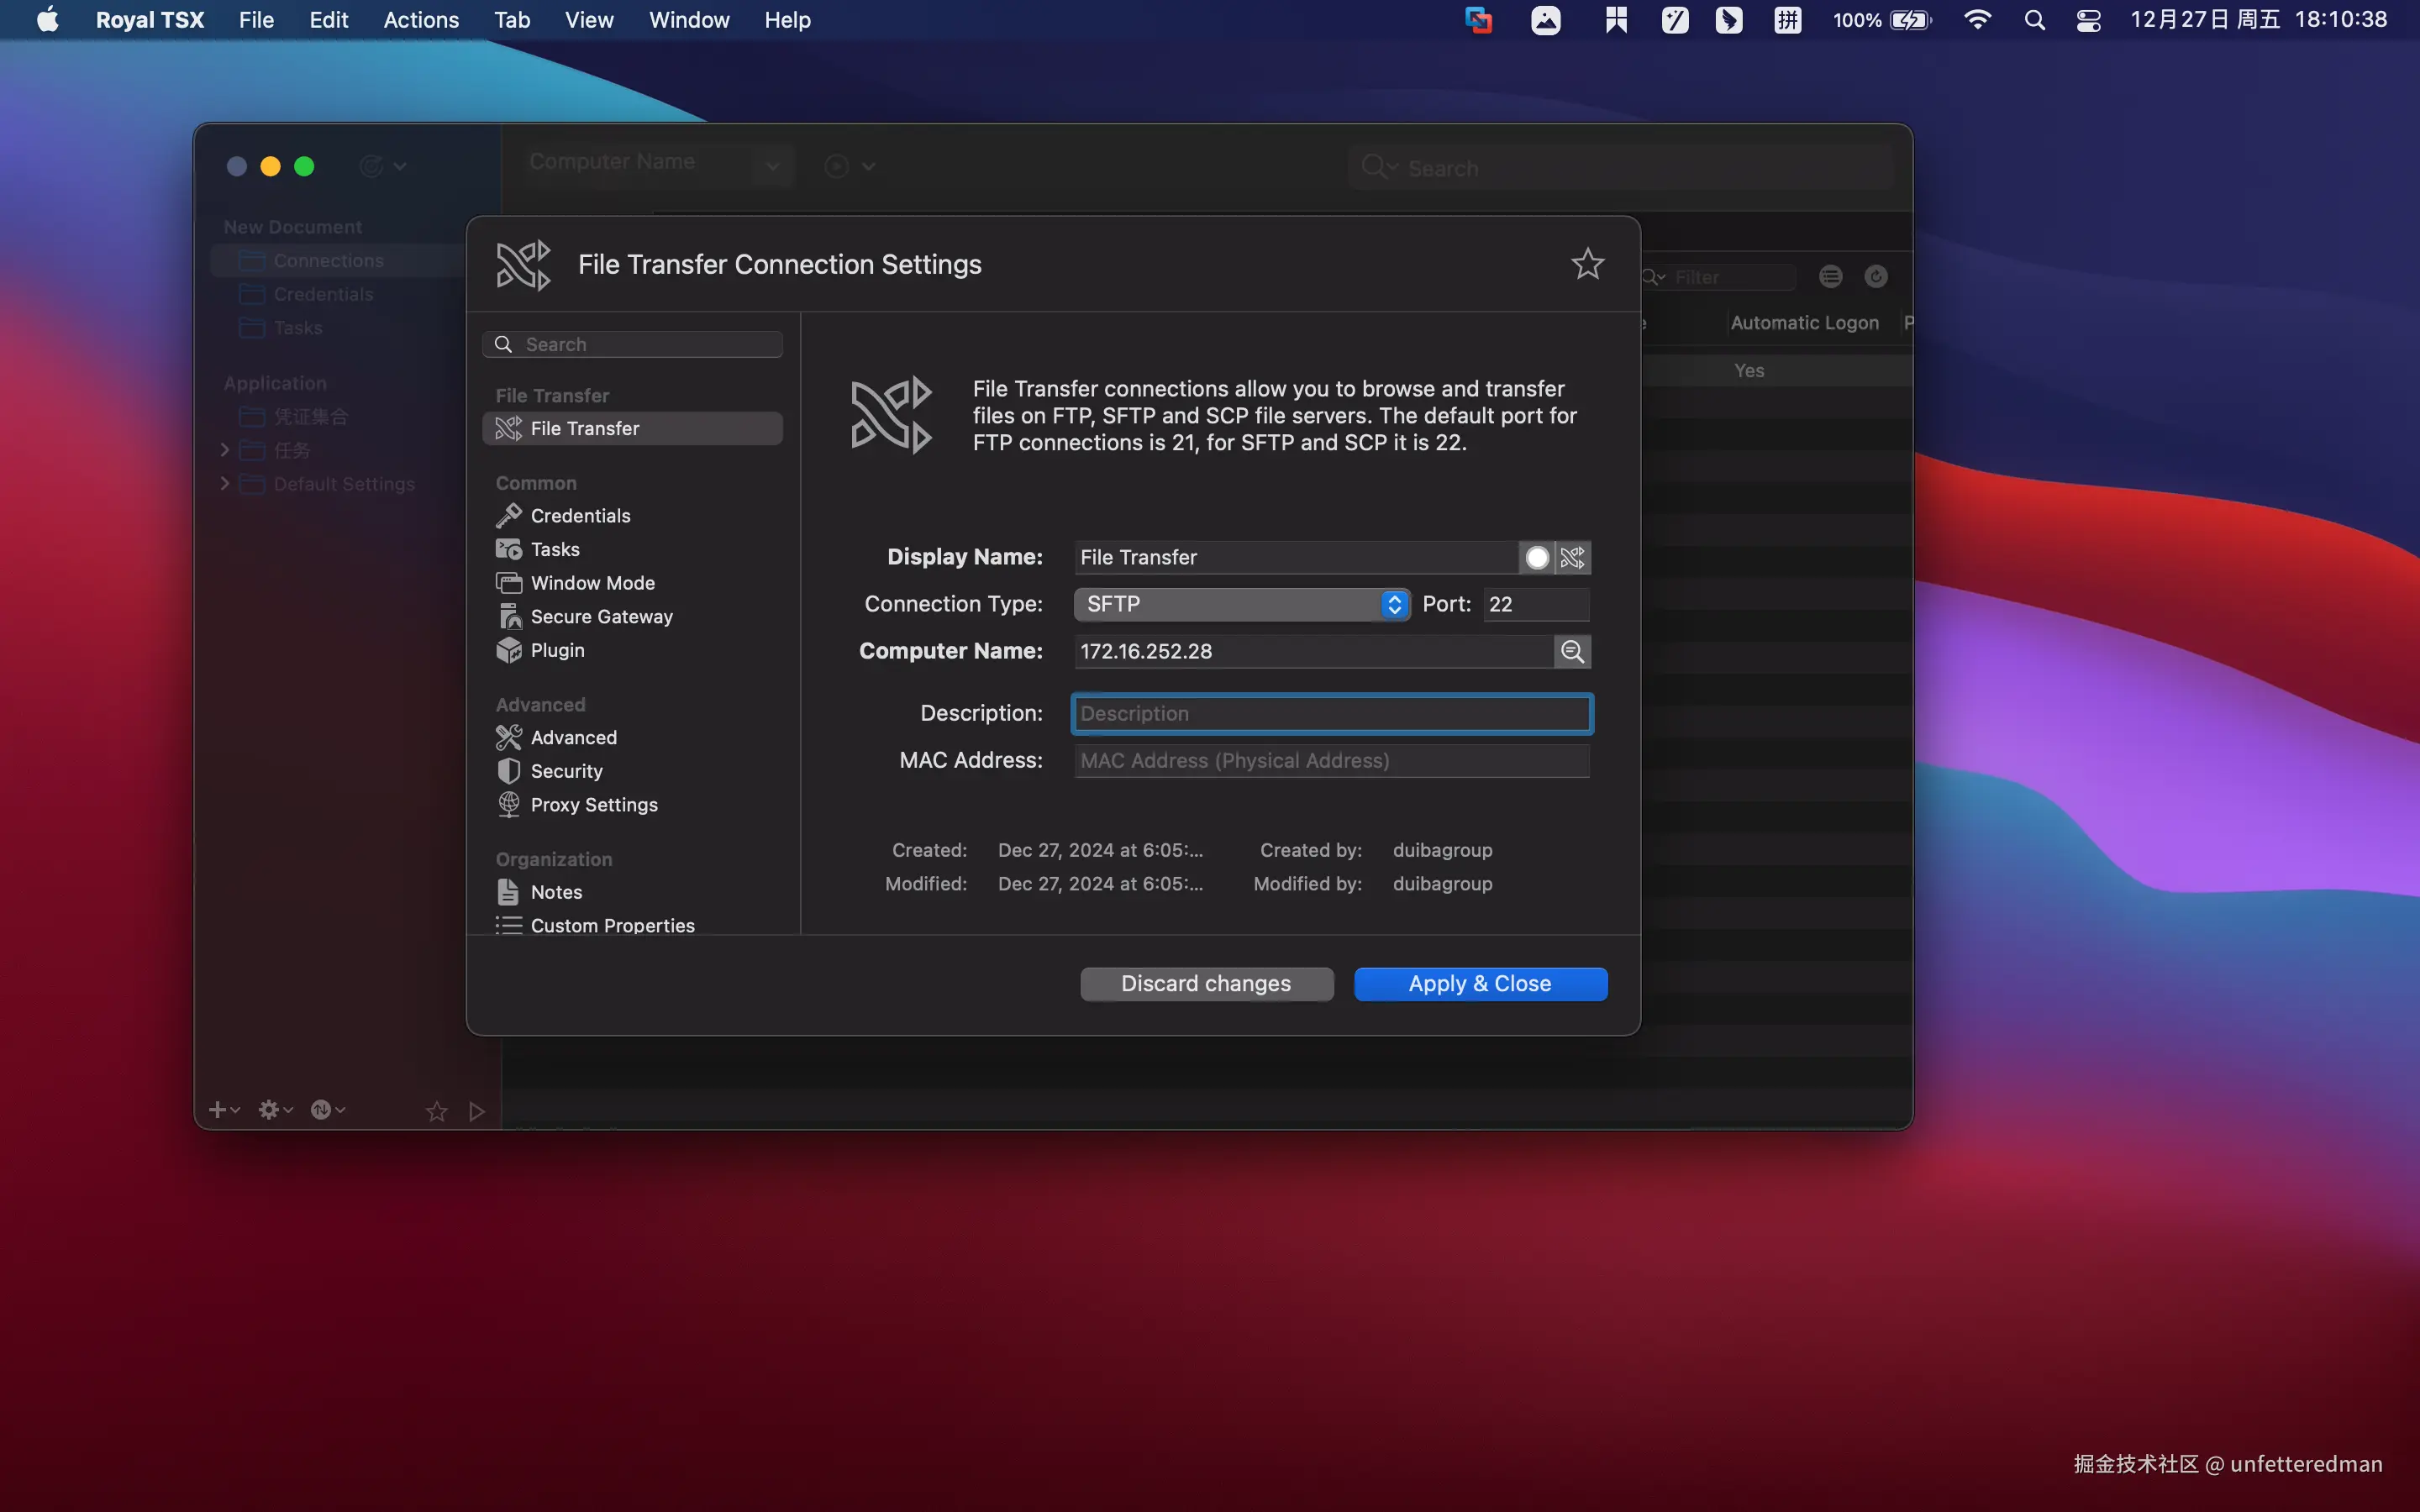Open the Tab menu in menu bar
The height and width of the screenshot is (1512, 2420).
[x=511, y=20]
